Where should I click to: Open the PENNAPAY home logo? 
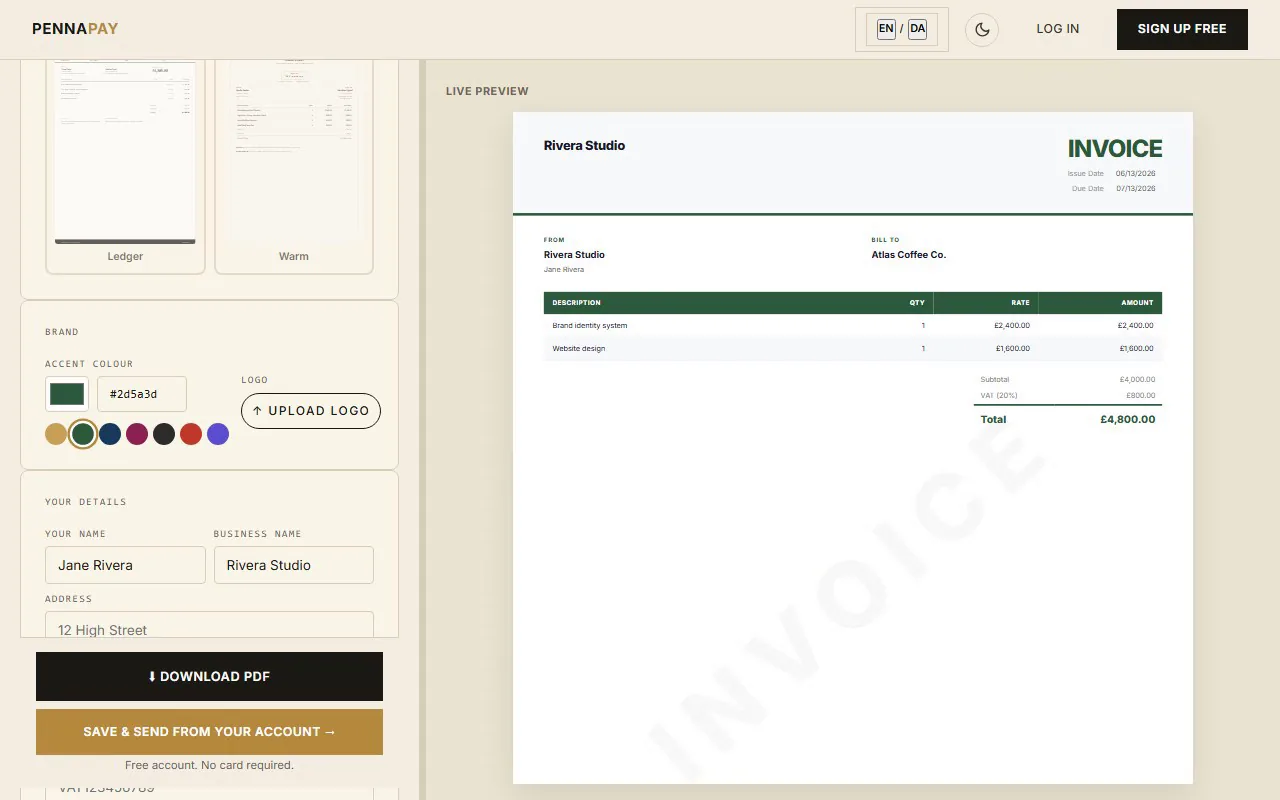[x=75, y=29]
